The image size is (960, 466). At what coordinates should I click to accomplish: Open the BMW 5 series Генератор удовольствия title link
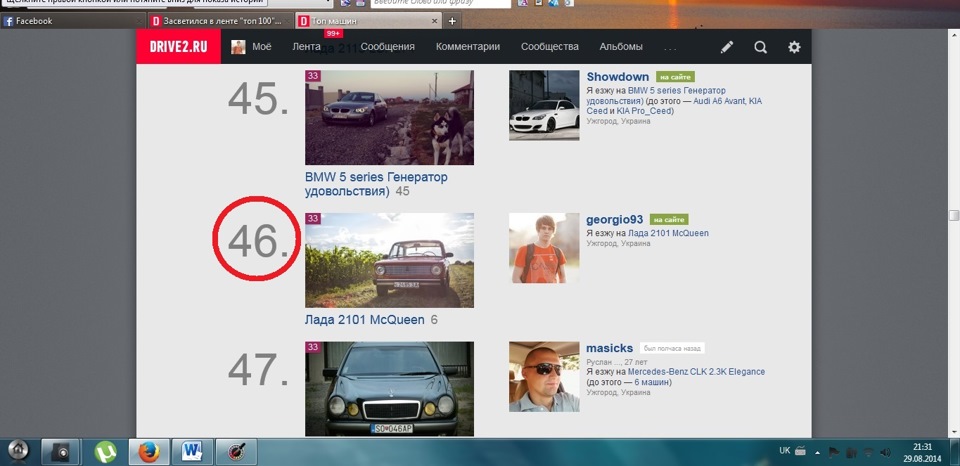click(x=377, y=184)
